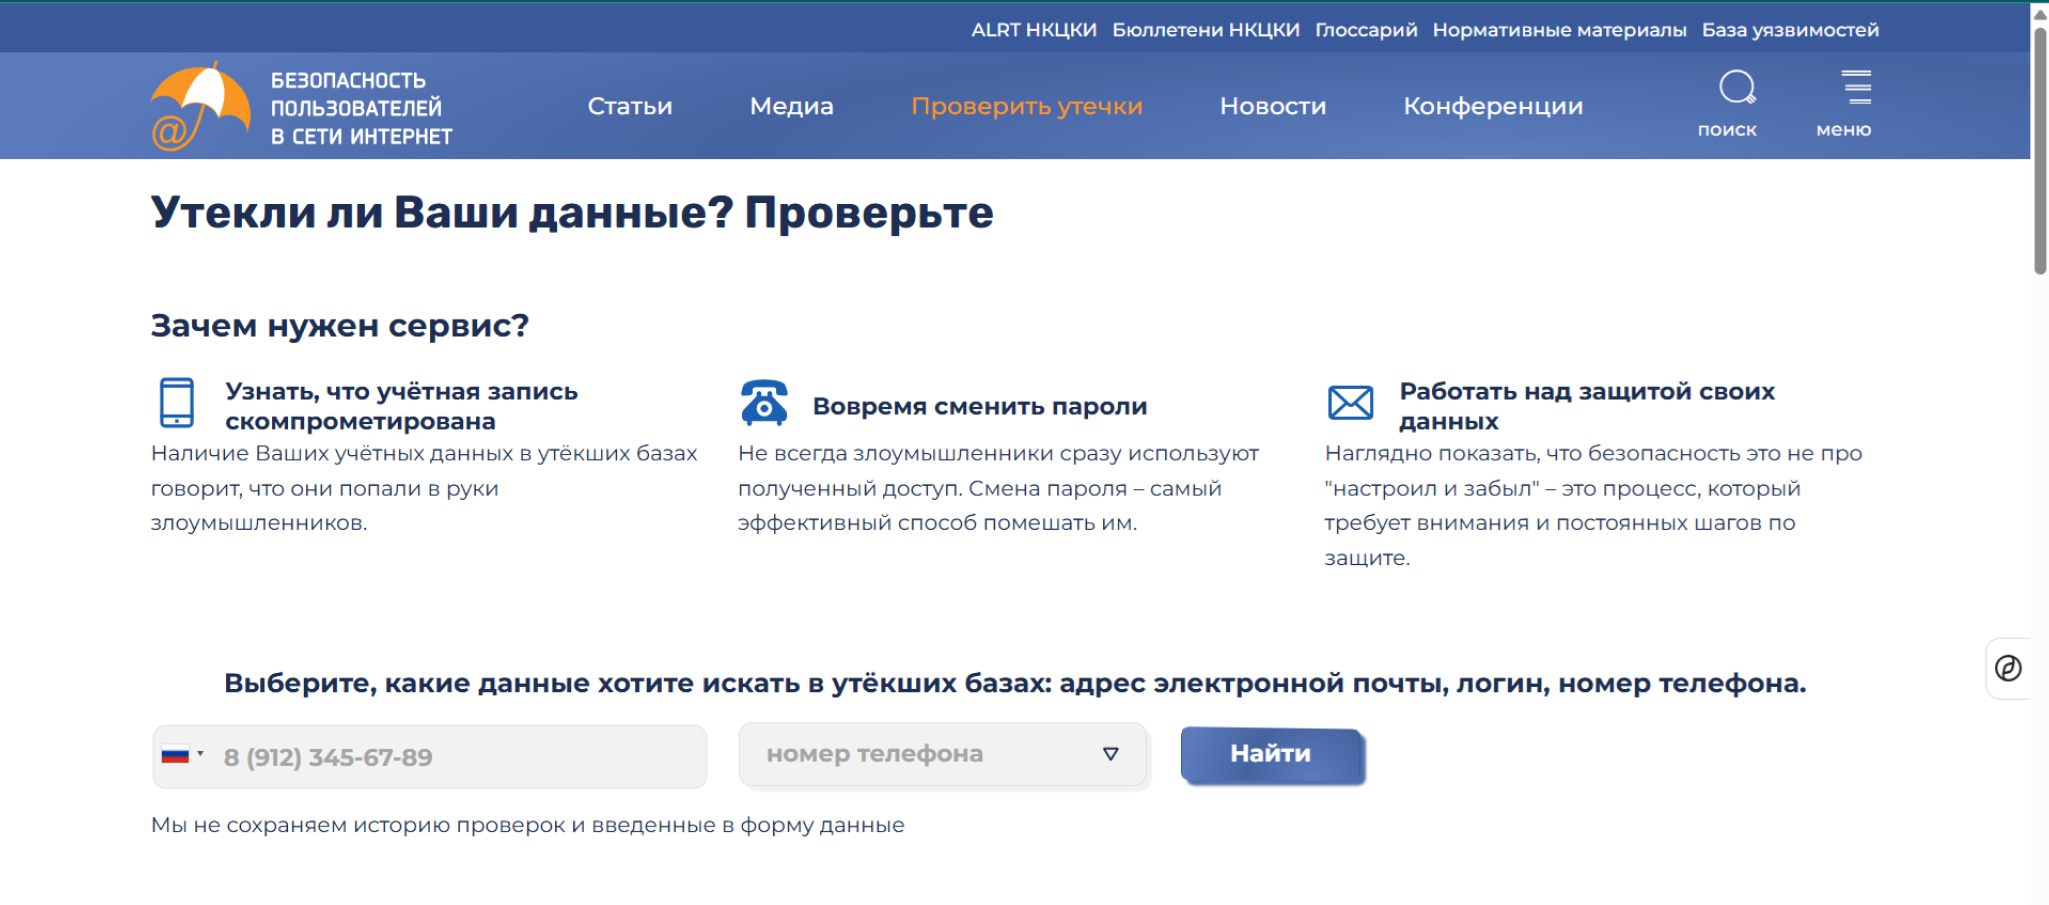Open the «ALRT НКЦКИ» top link
The height and width of the screenshot is (905, 2049).
point(1033,30)
